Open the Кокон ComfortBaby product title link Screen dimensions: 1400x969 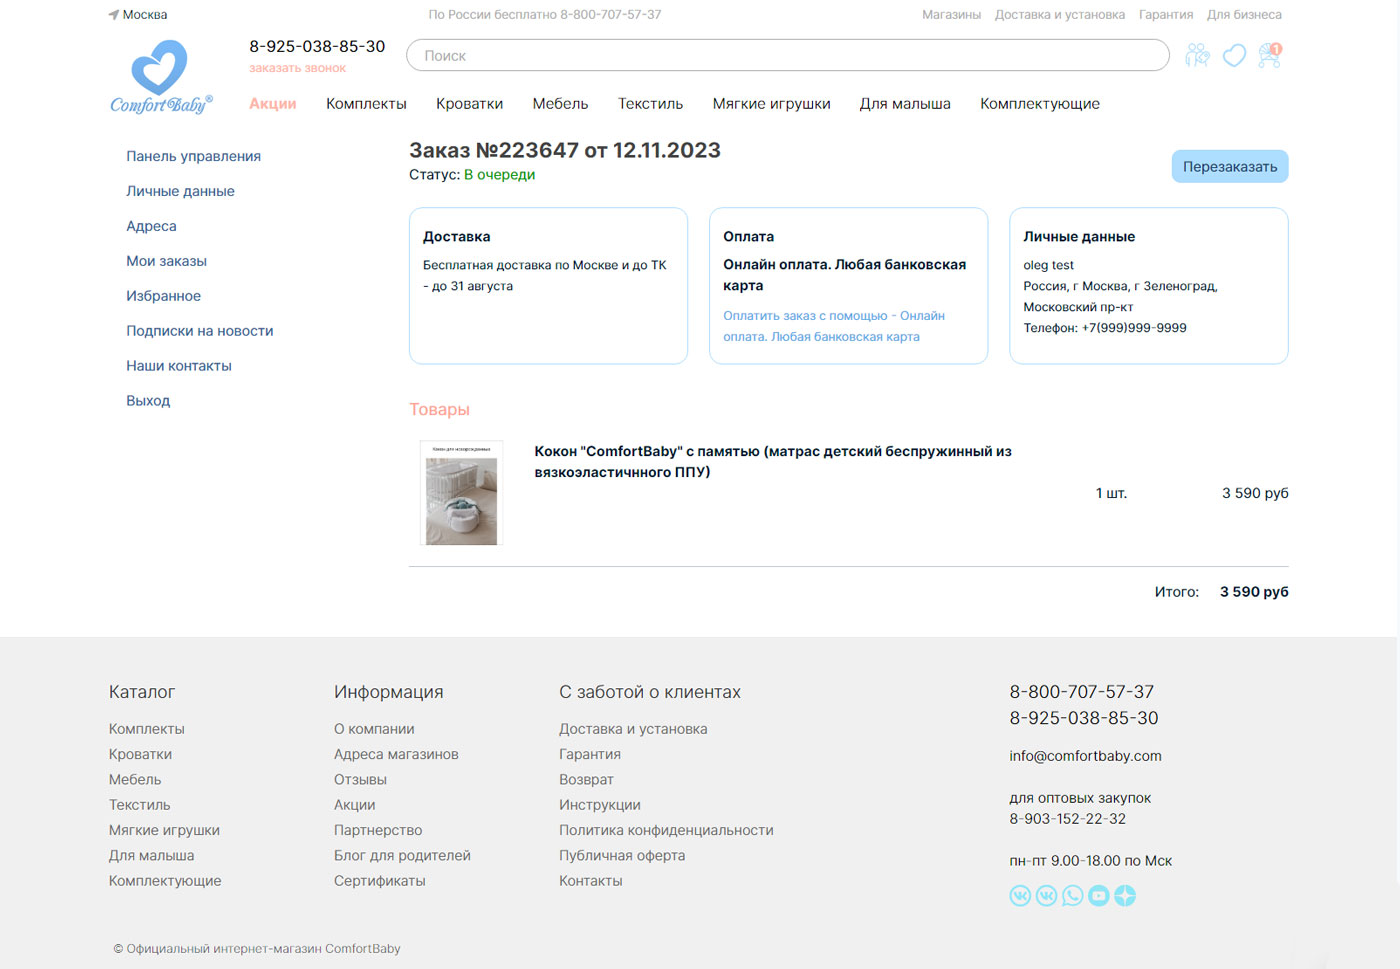[772, 461]
